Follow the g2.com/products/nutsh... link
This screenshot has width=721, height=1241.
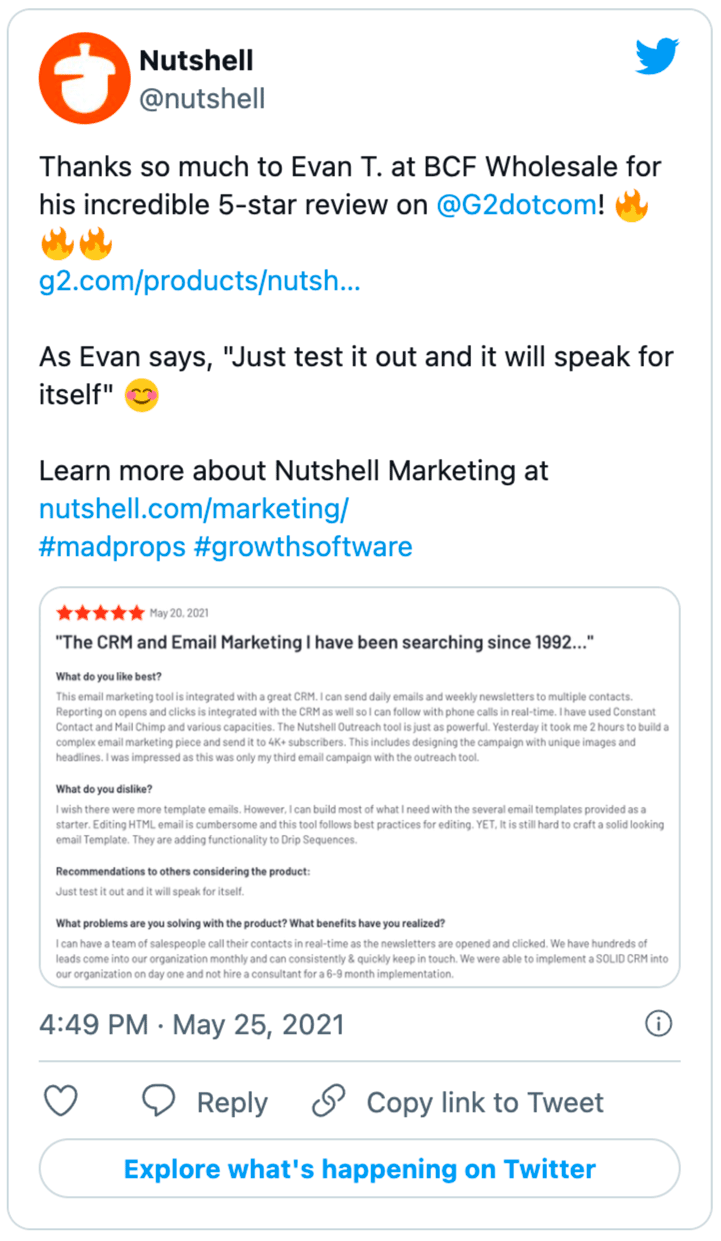pyautogui.click(x=200, y=281)
